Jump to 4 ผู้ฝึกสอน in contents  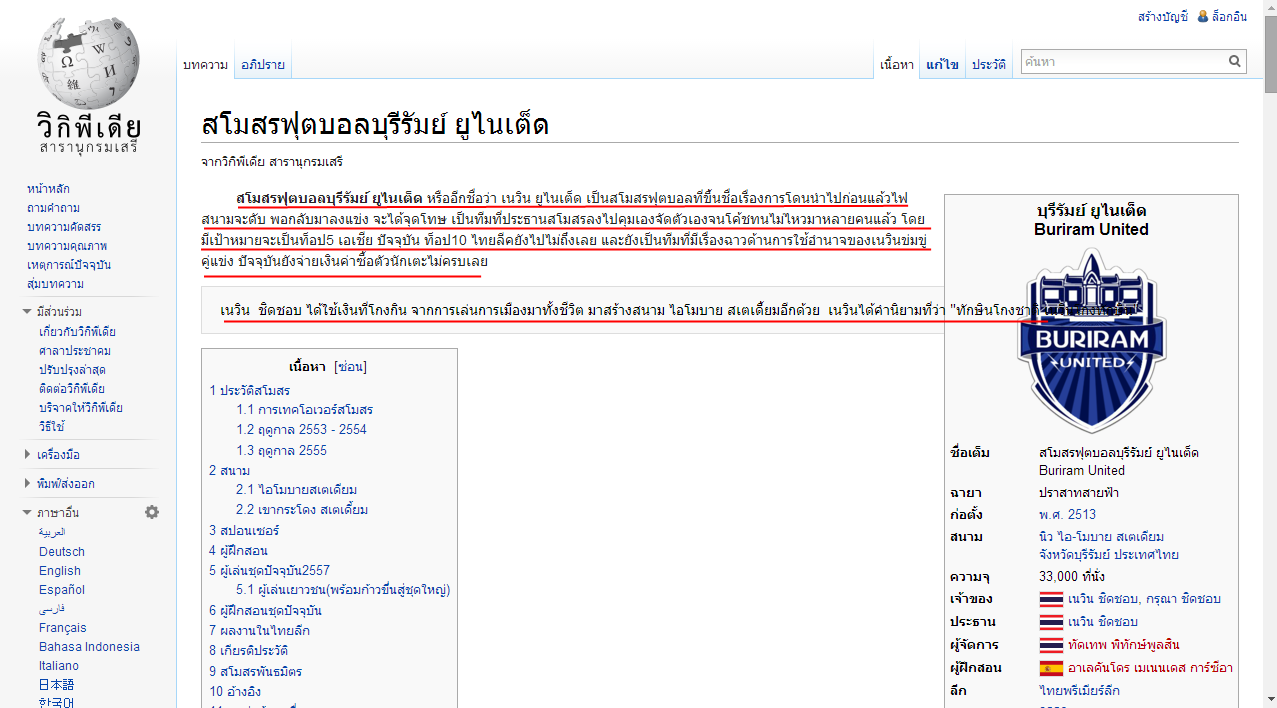(238, 550)
